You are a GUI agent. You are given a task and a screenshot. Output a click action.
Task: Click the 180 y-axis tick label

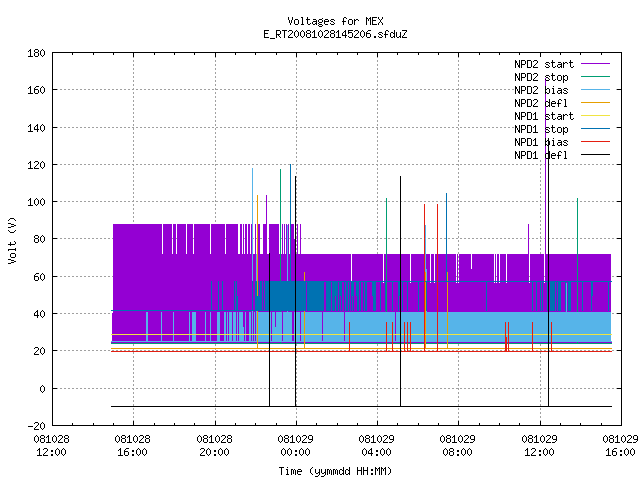[x=36, y=53]
